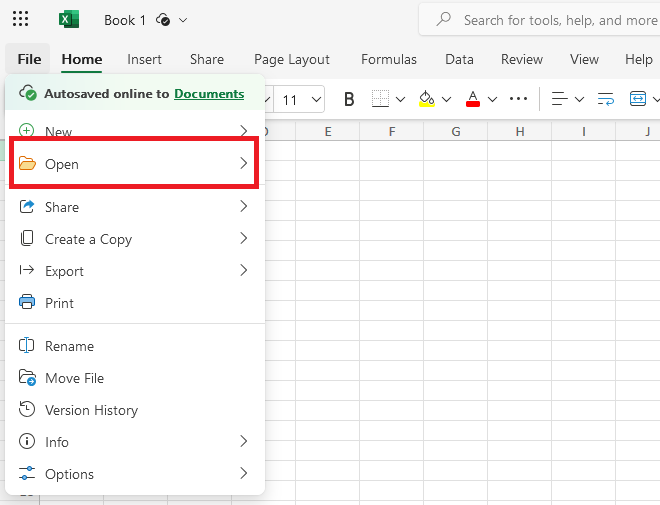Select column G header
Image resolution: width=660 pixels, height=505 pixels.
(x=455, y=132)
